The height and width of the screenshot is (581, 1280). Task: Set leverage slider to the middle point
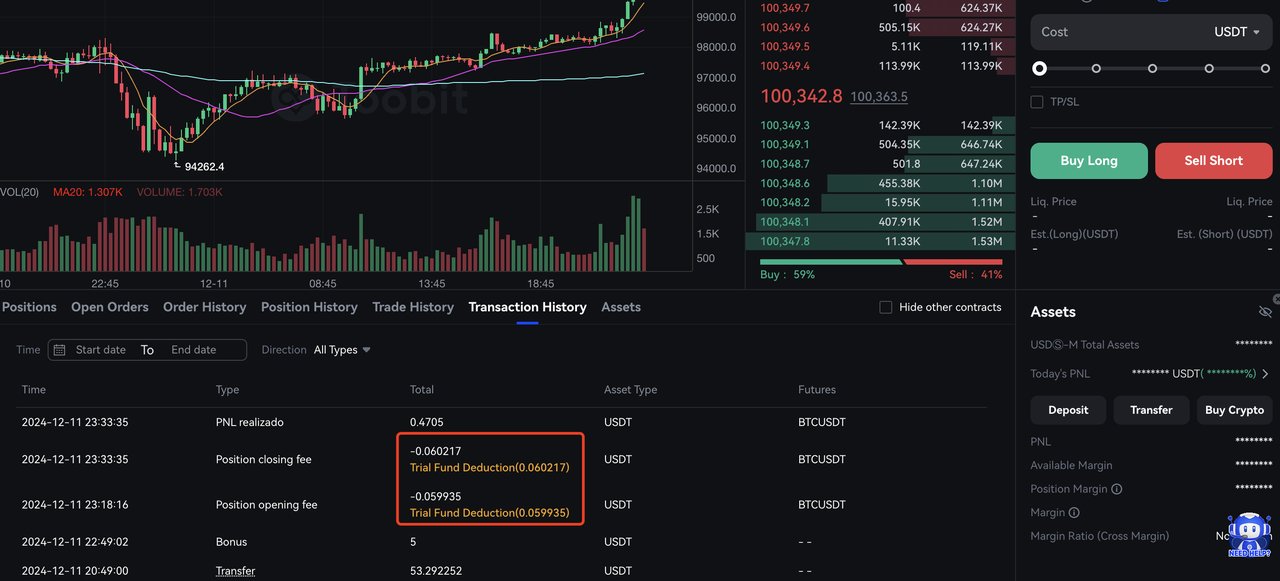[x=1153, y=69]
